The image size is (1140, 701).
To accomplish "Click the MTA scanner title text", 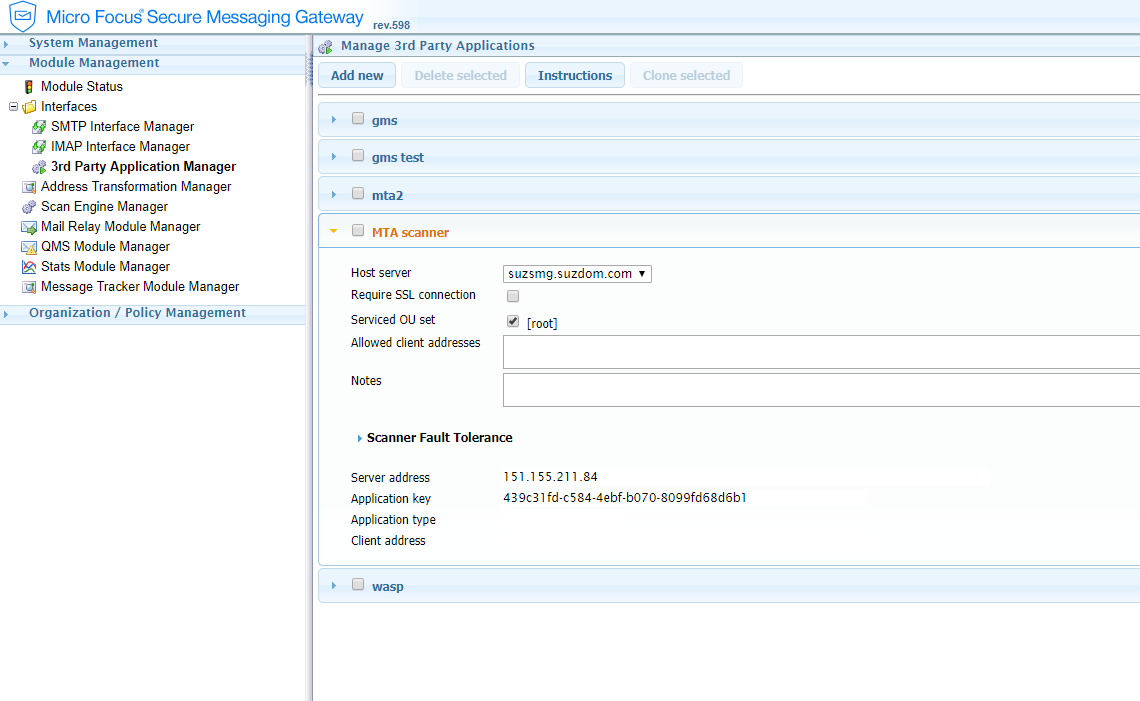I will [410, 233].
